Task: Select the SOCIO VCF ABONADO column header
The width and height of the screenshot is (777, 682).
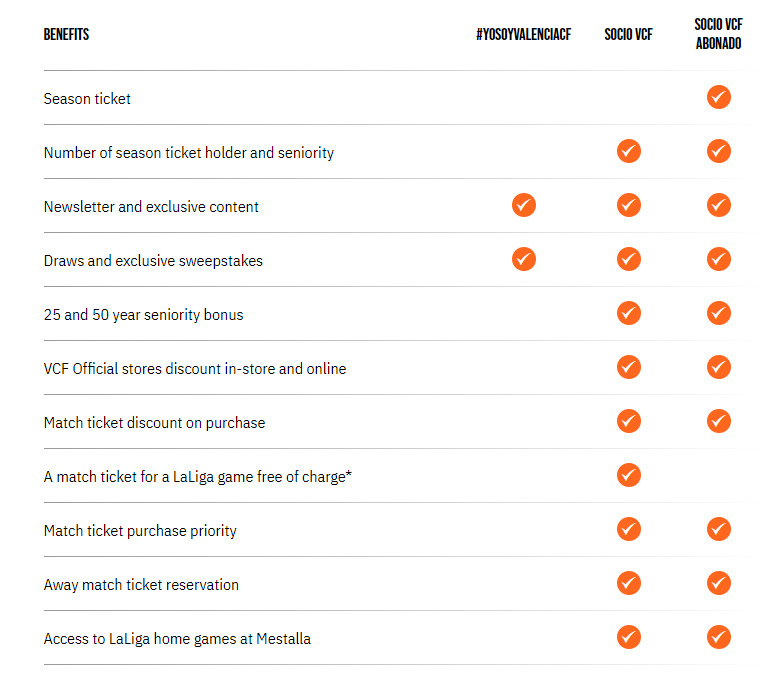Action: coord(719,34)
